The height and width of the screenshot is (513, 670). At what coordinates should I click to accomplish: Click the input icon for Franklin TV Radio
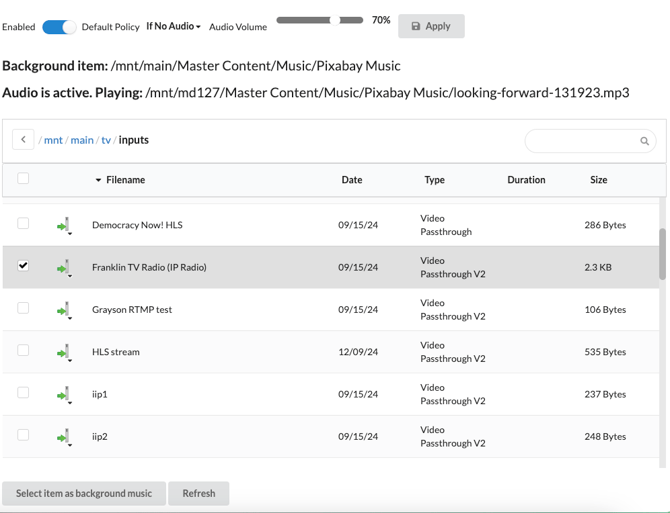64,268
